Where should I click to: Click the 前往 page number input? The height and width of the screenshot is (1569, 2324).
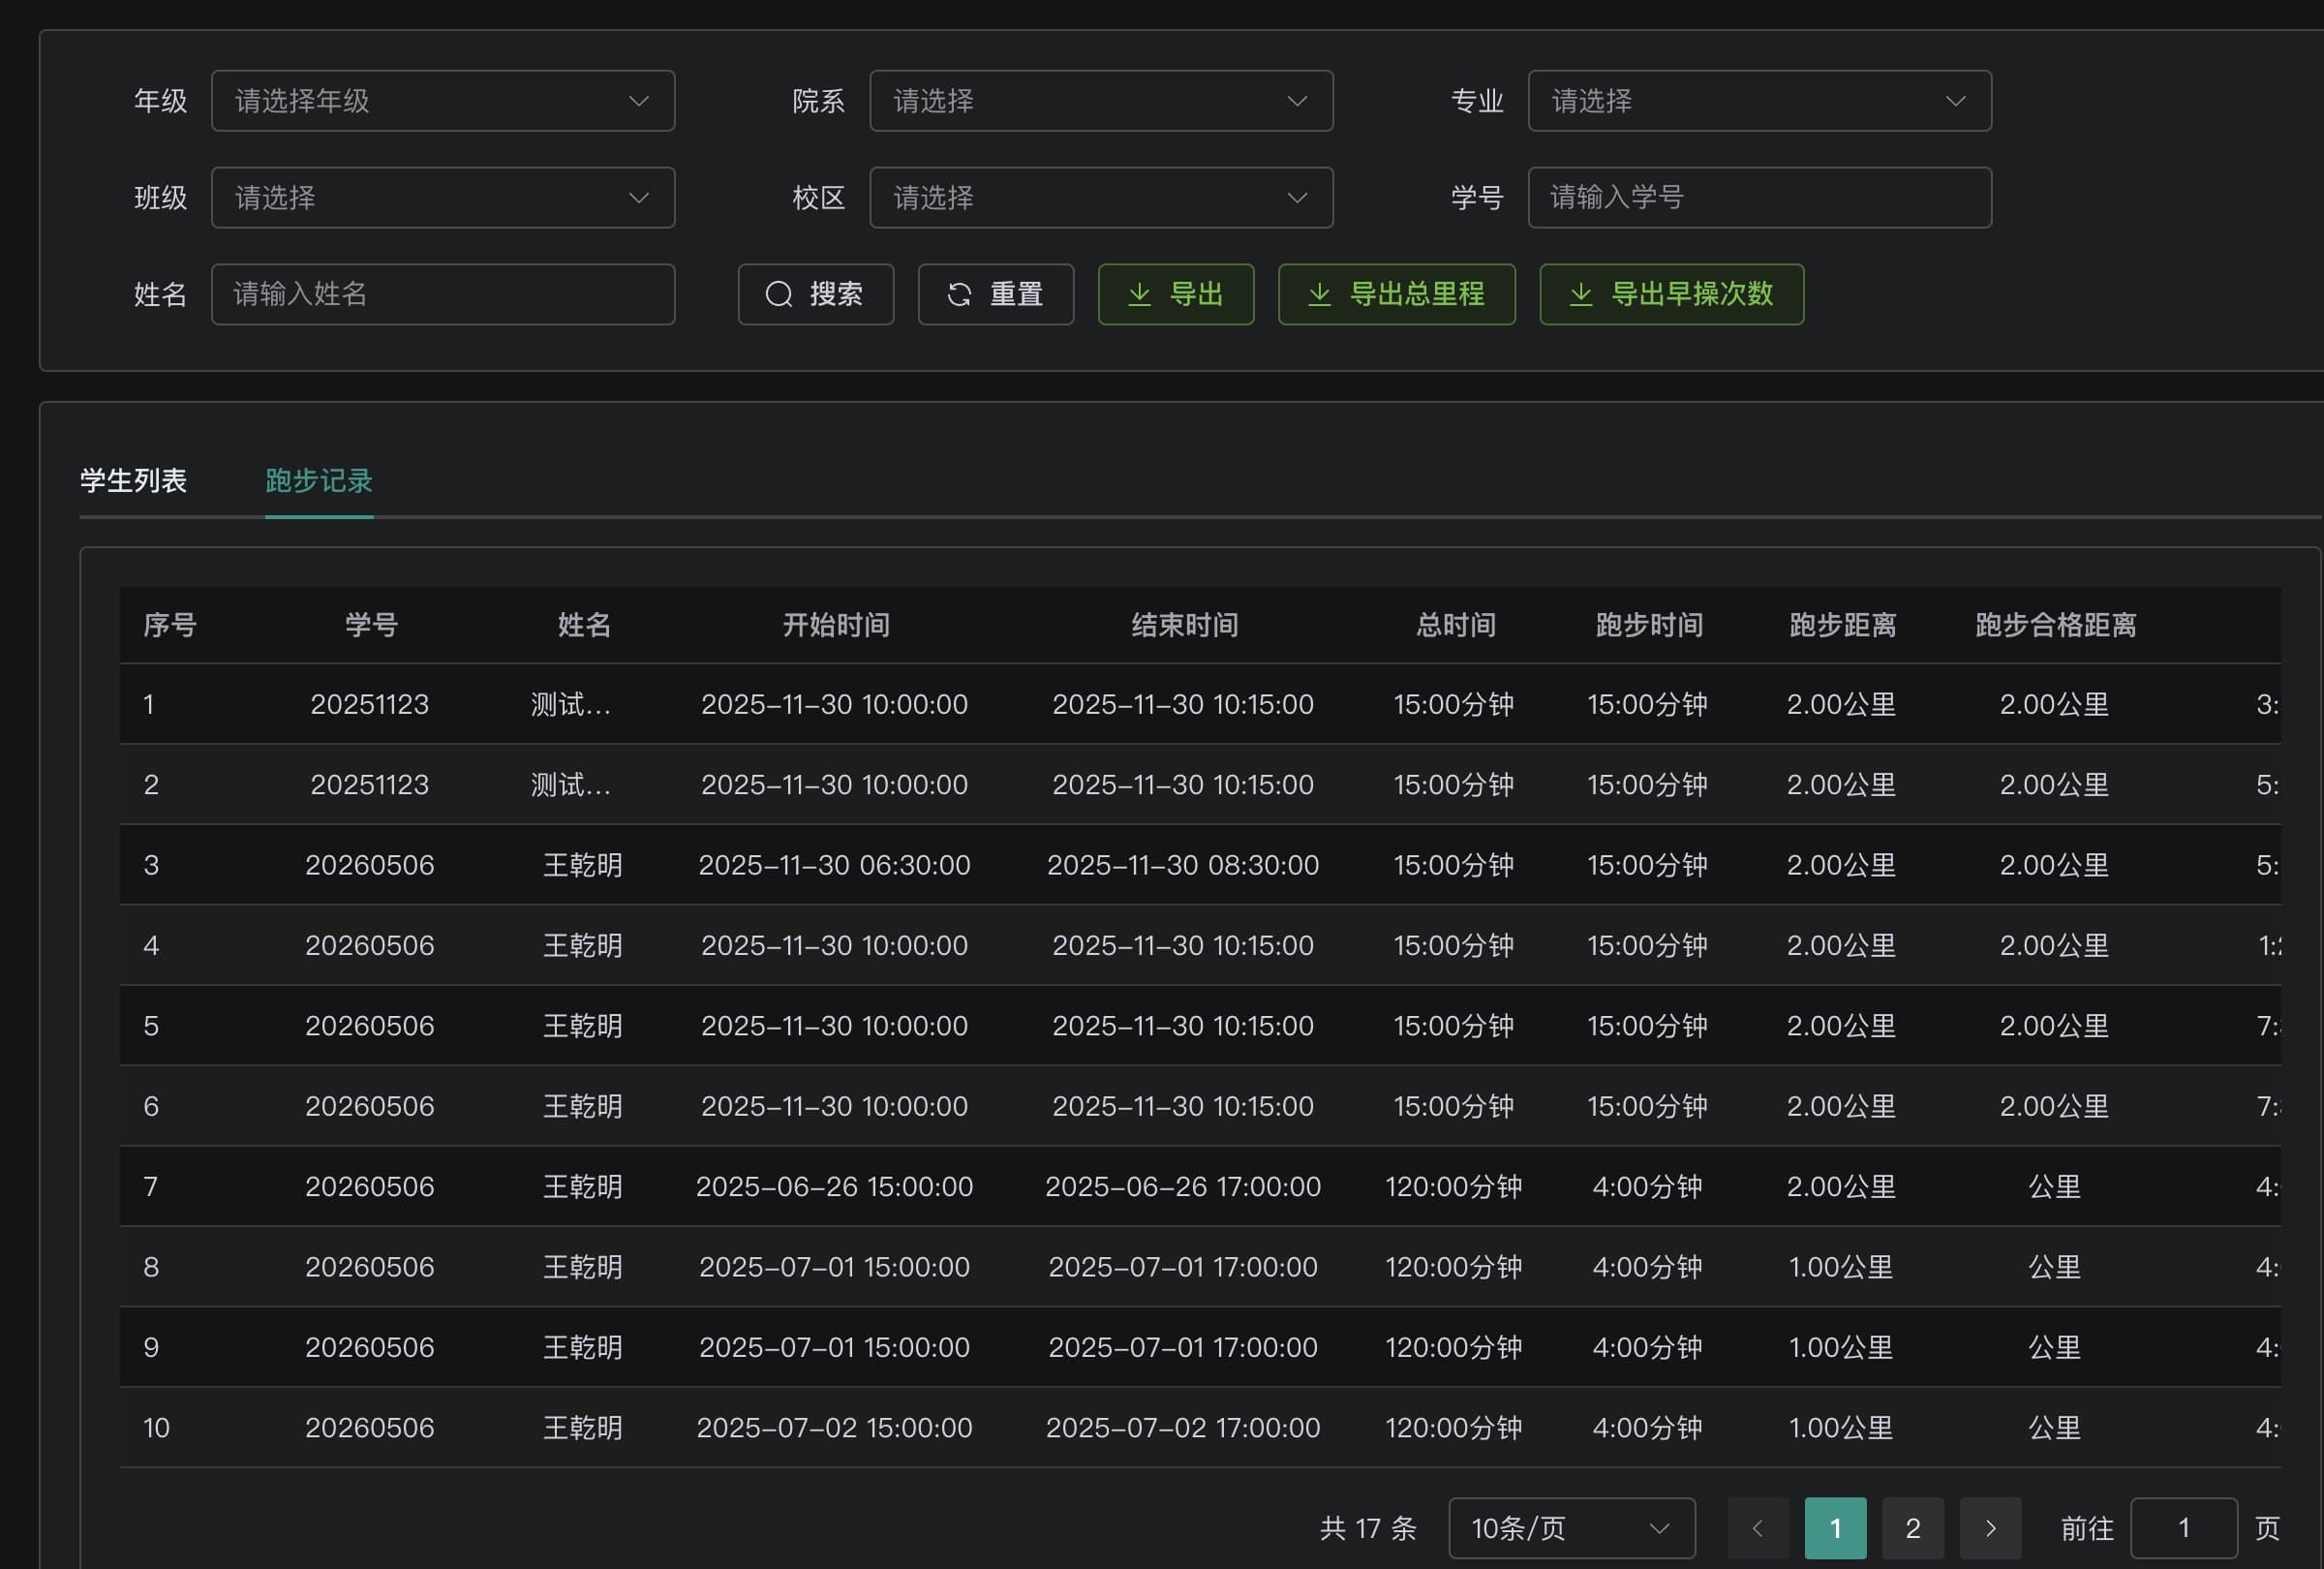click(2184, 1528)
